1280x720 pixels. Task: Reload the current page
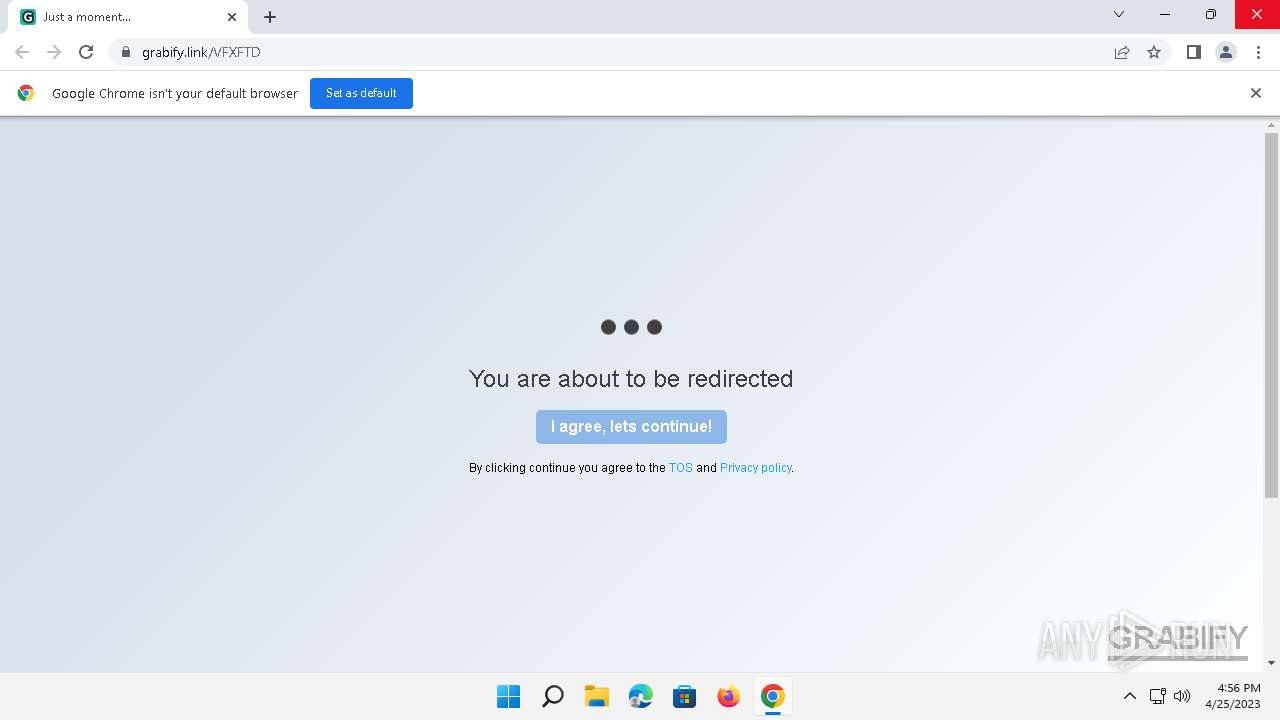[x=86, y=52]
